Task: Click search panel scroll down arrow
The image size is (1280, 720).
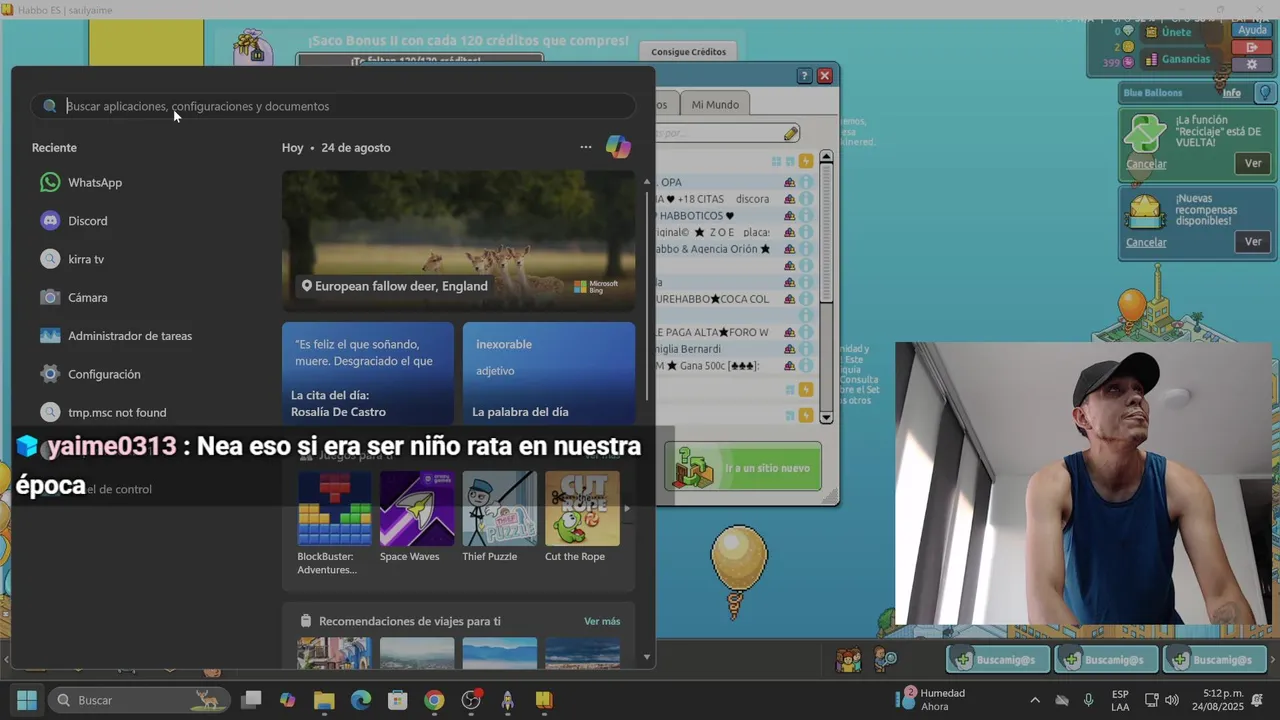Action: pos(647,658)
